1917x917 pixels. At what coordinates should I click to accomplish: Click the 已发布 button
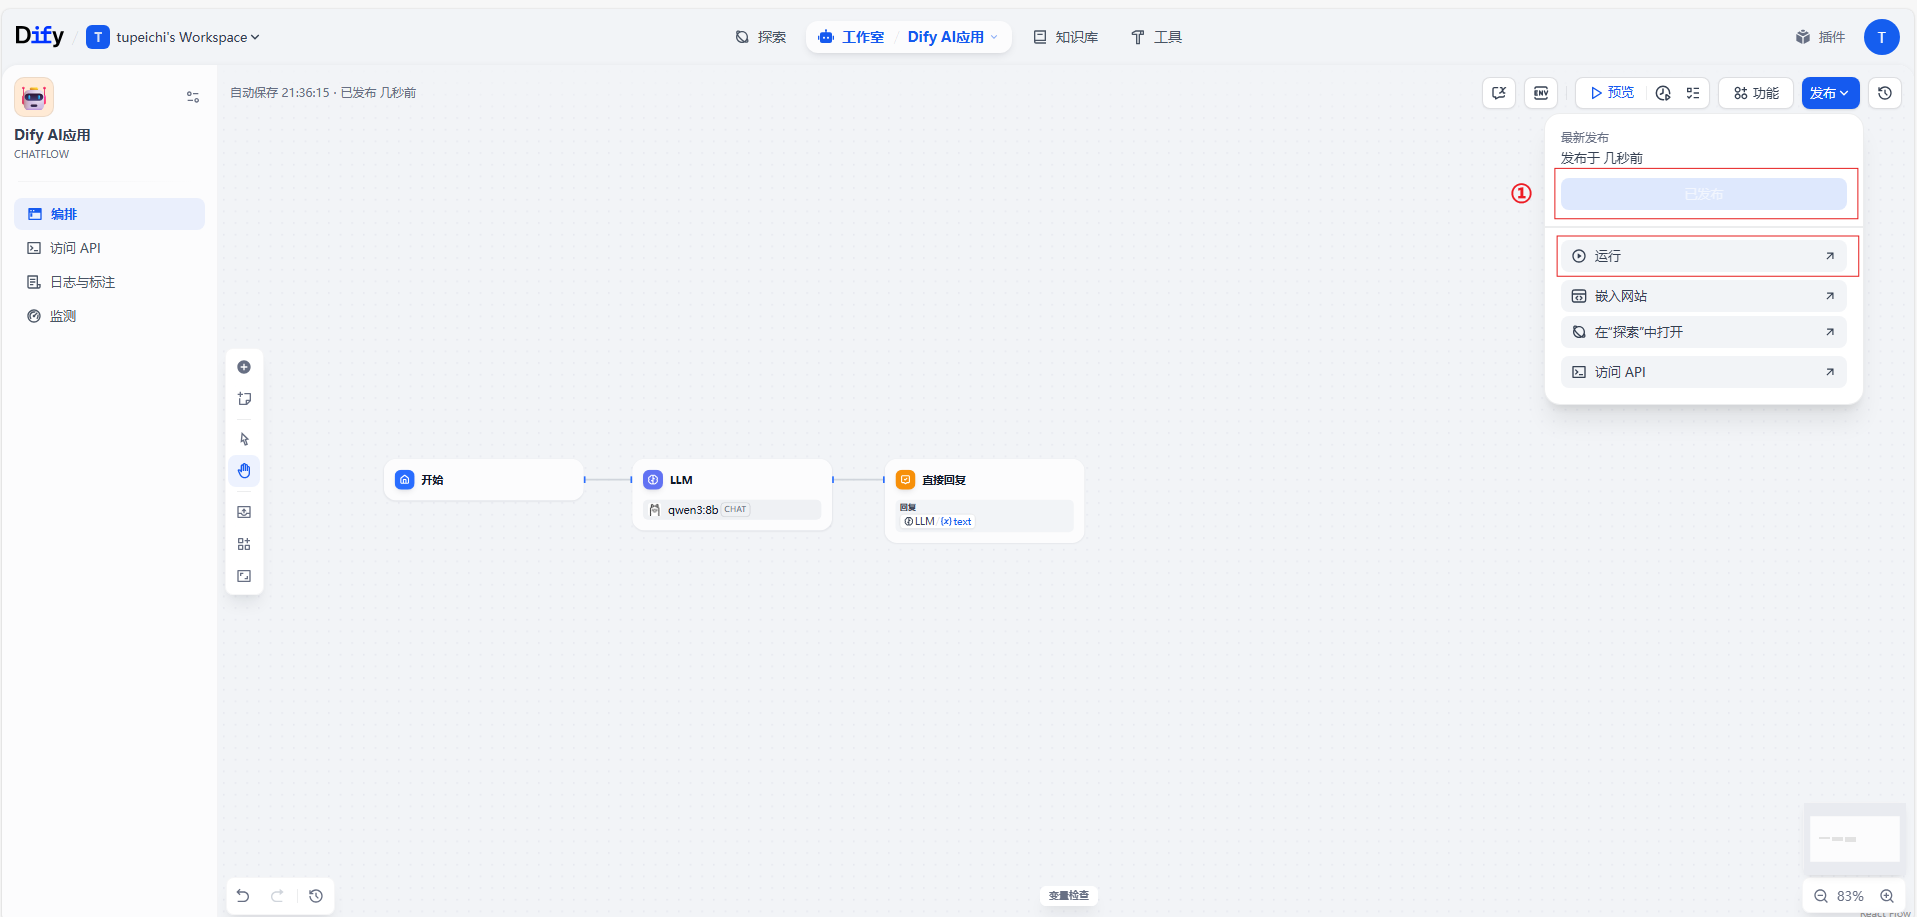pos(1703,194)
